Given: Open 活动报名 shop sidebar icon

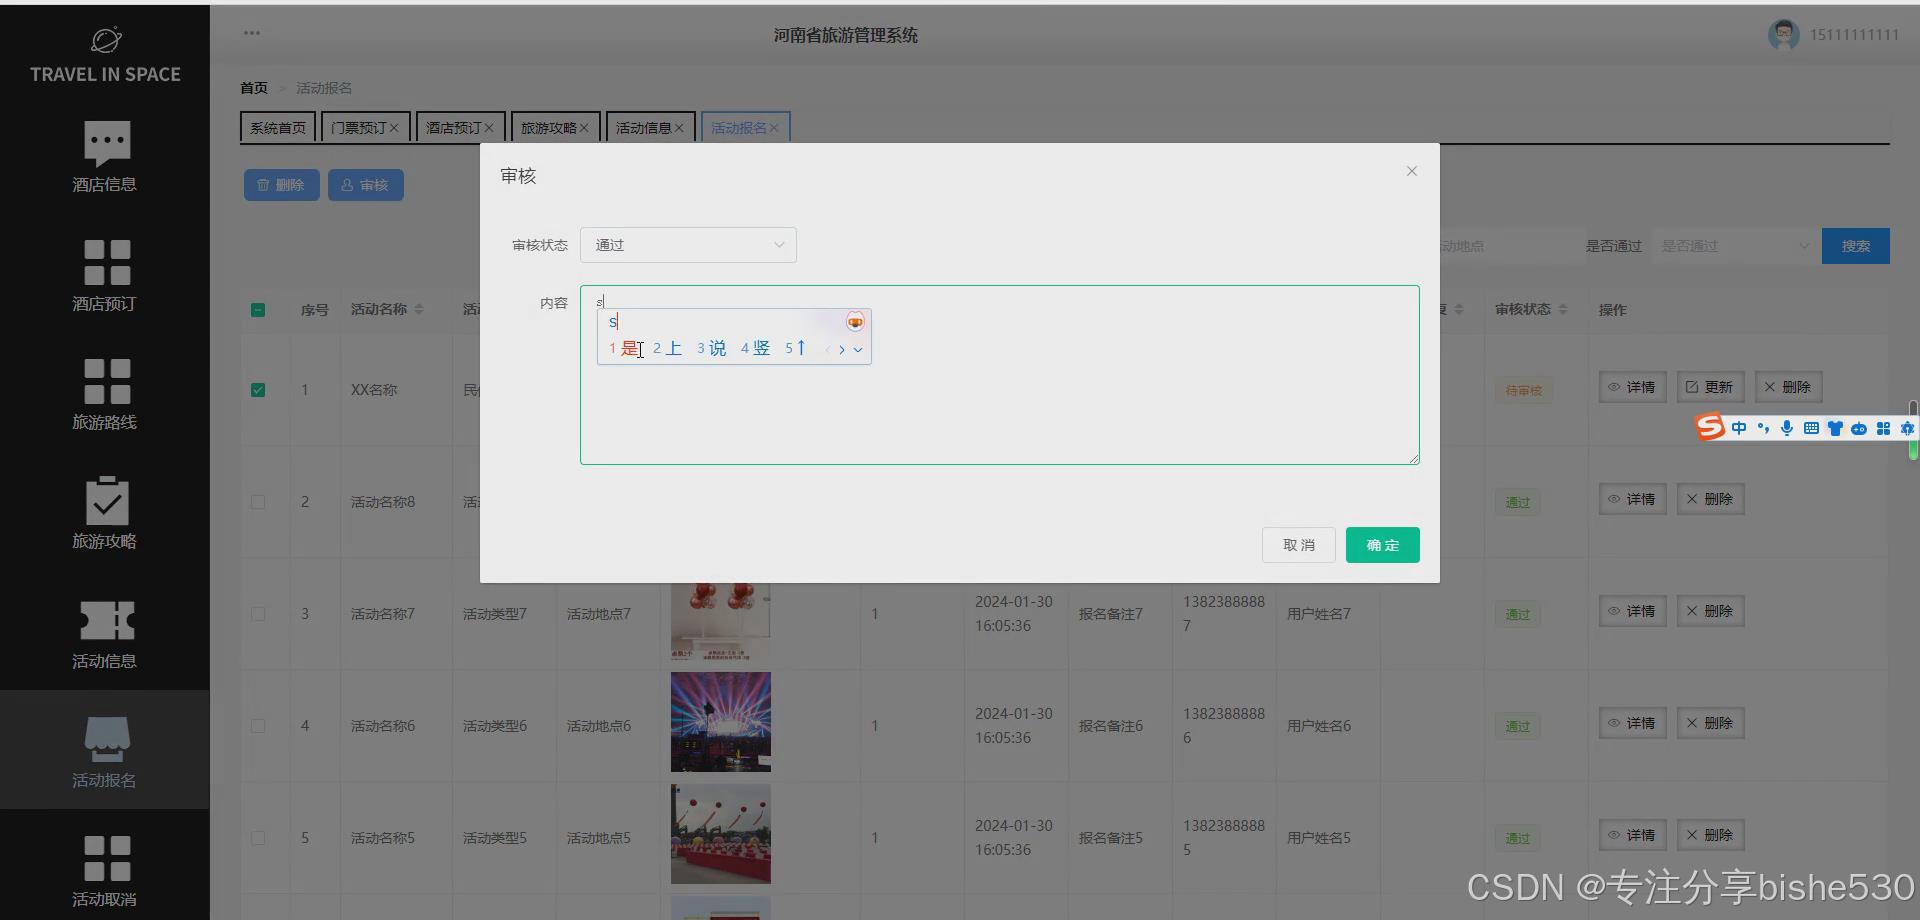Looking at the screenshot, I should click(x=107, y=739).
